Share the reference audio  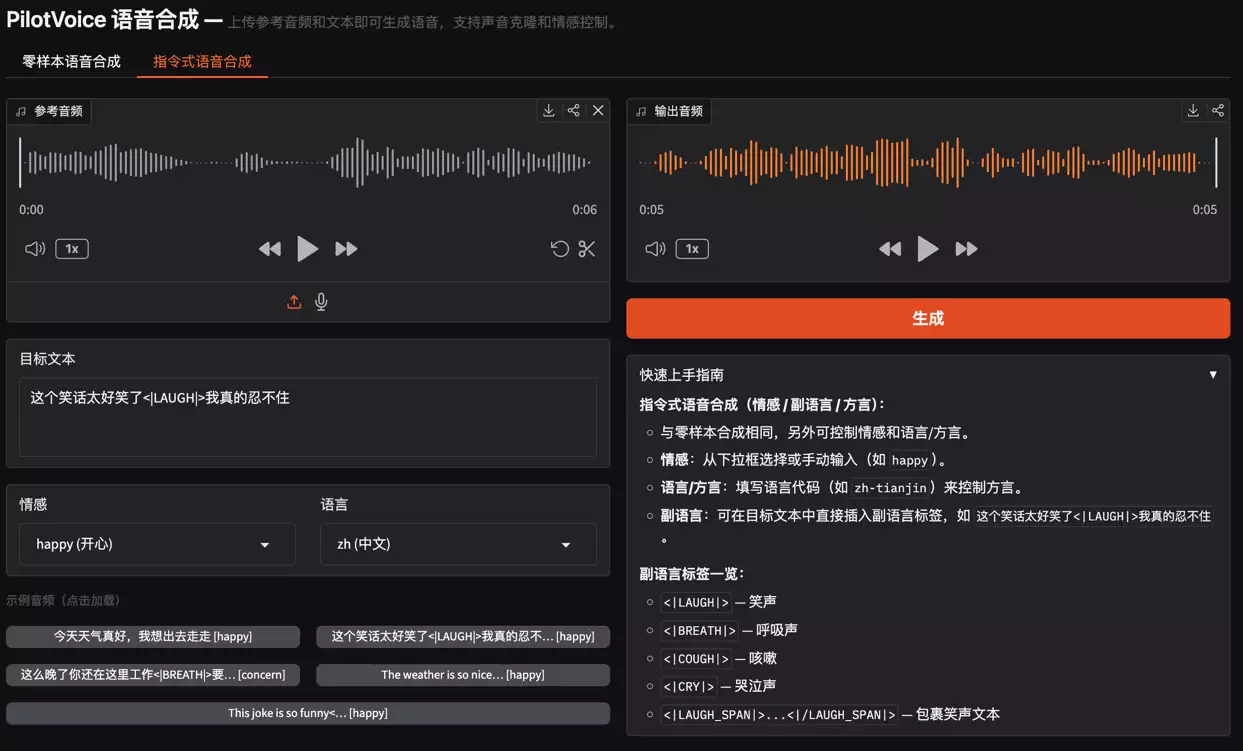[x=573, y=111]
